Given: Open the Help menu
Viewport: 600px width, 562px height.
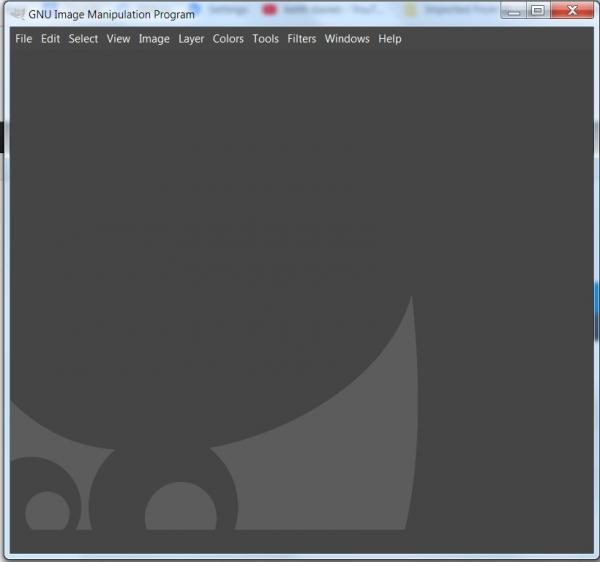Looking at the screenshot, I should pyautogui.click(x=390, y=39).
